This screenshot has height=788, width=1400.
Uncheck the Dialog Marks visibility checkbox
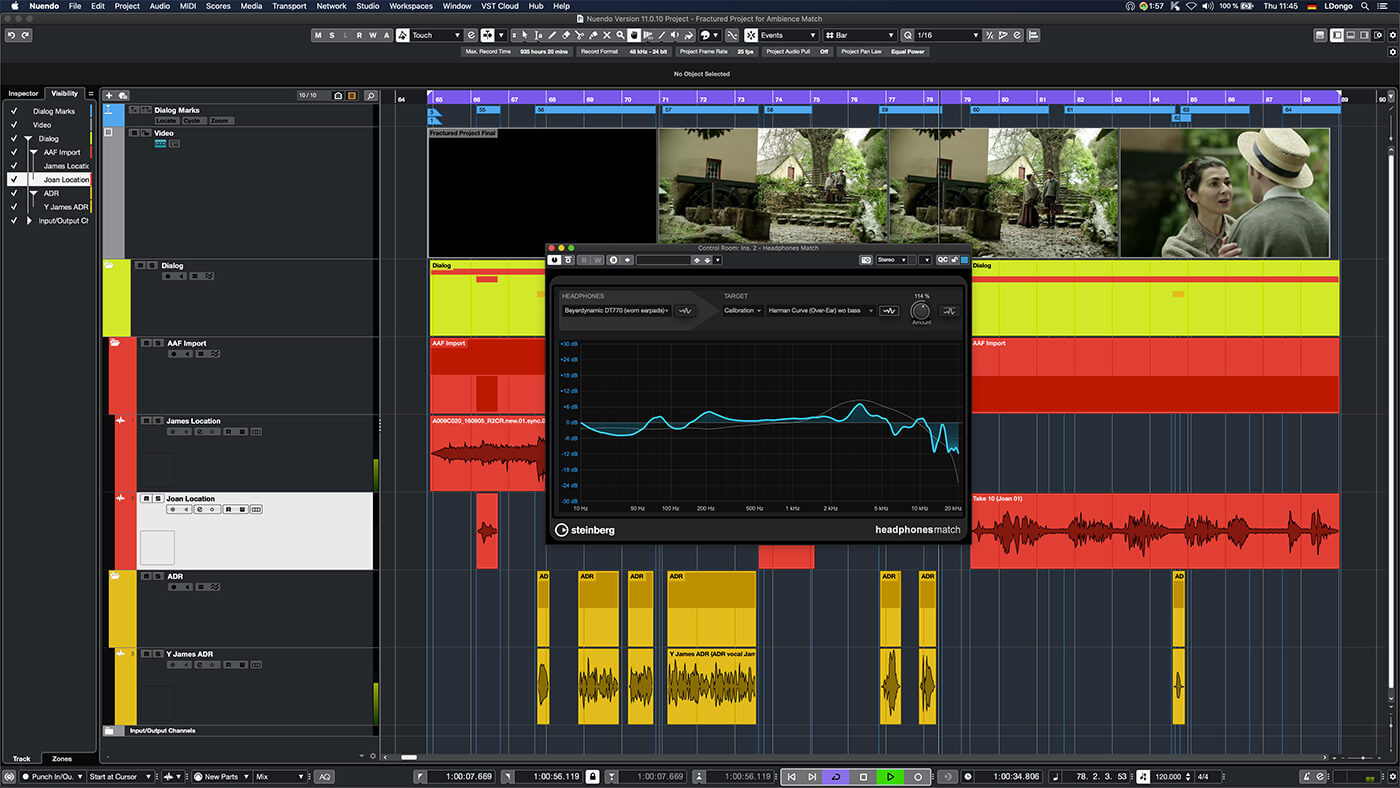click(x=14, y=111)
